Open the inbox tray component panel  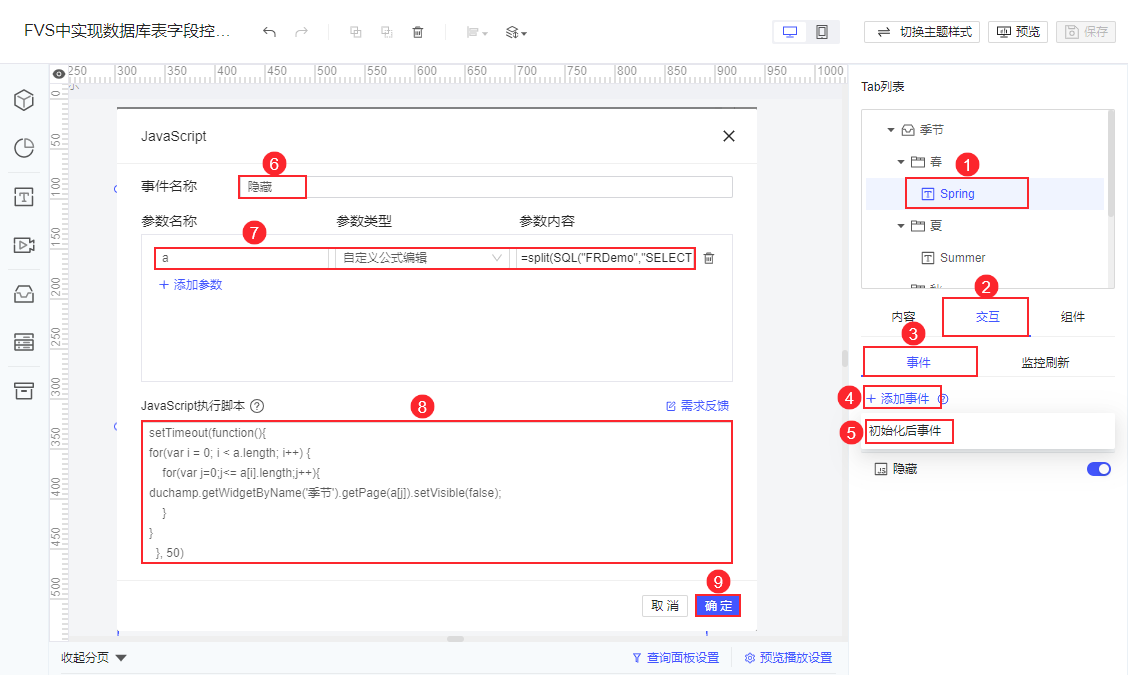24,294
